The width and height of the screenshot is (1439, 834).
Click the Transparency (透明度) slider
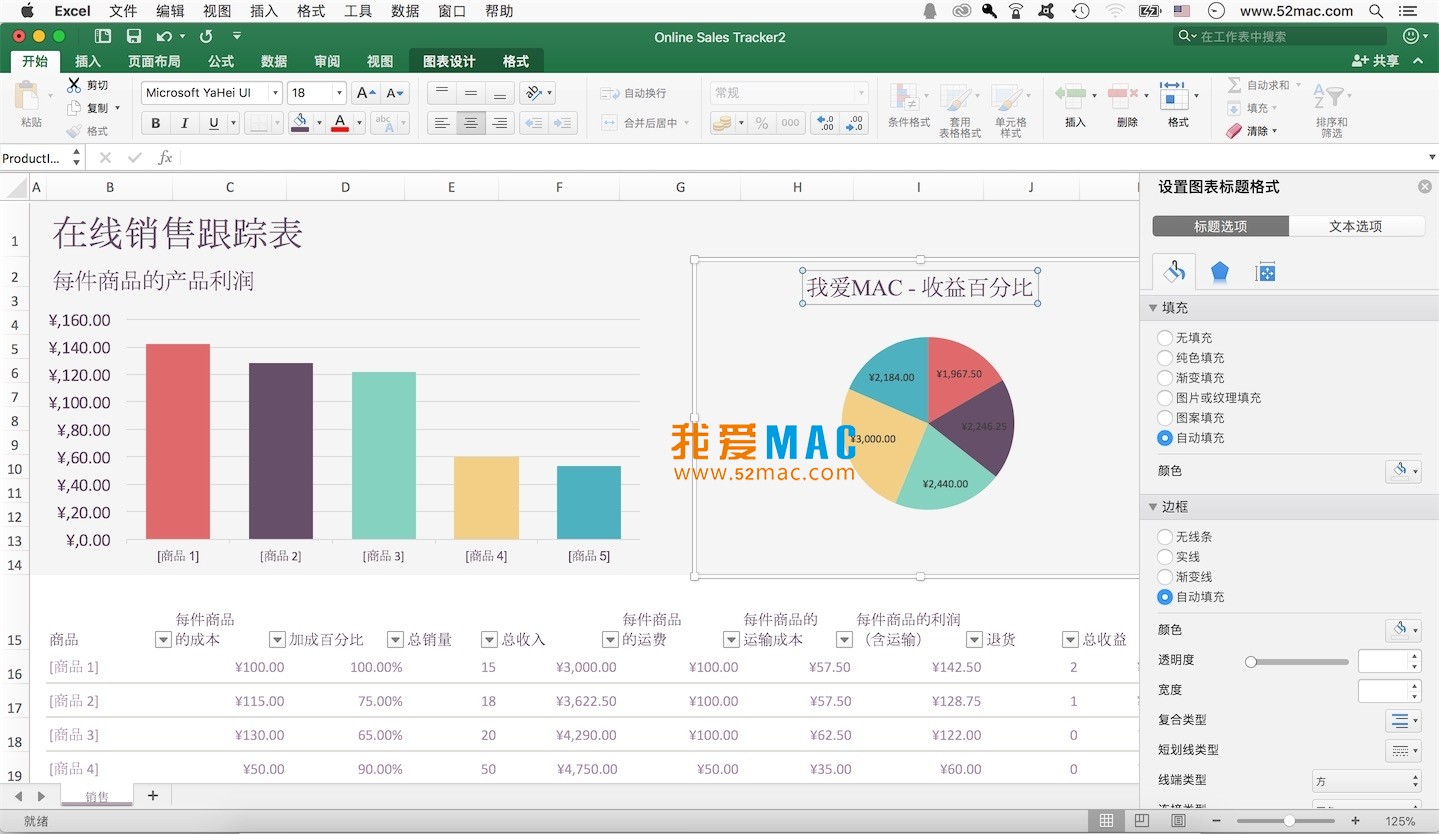tap(1299, 661)
